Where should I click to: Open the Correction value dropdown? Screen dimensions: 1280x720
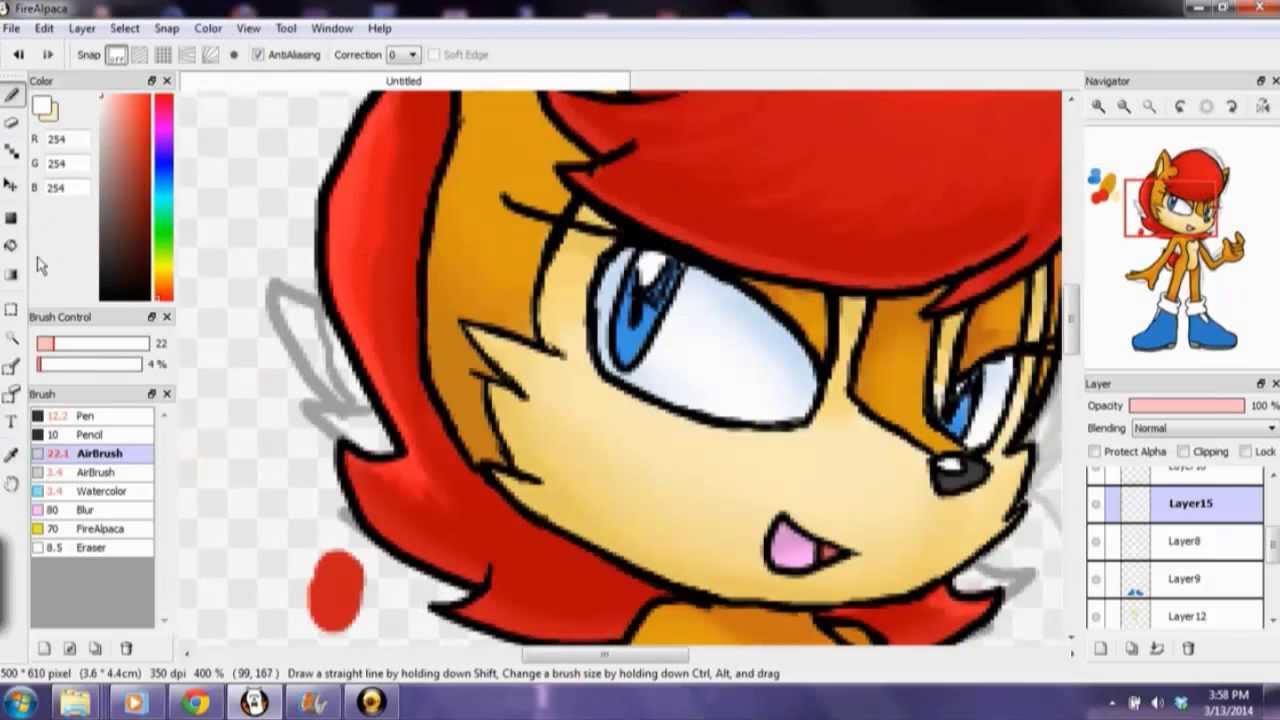pos(403,55)
